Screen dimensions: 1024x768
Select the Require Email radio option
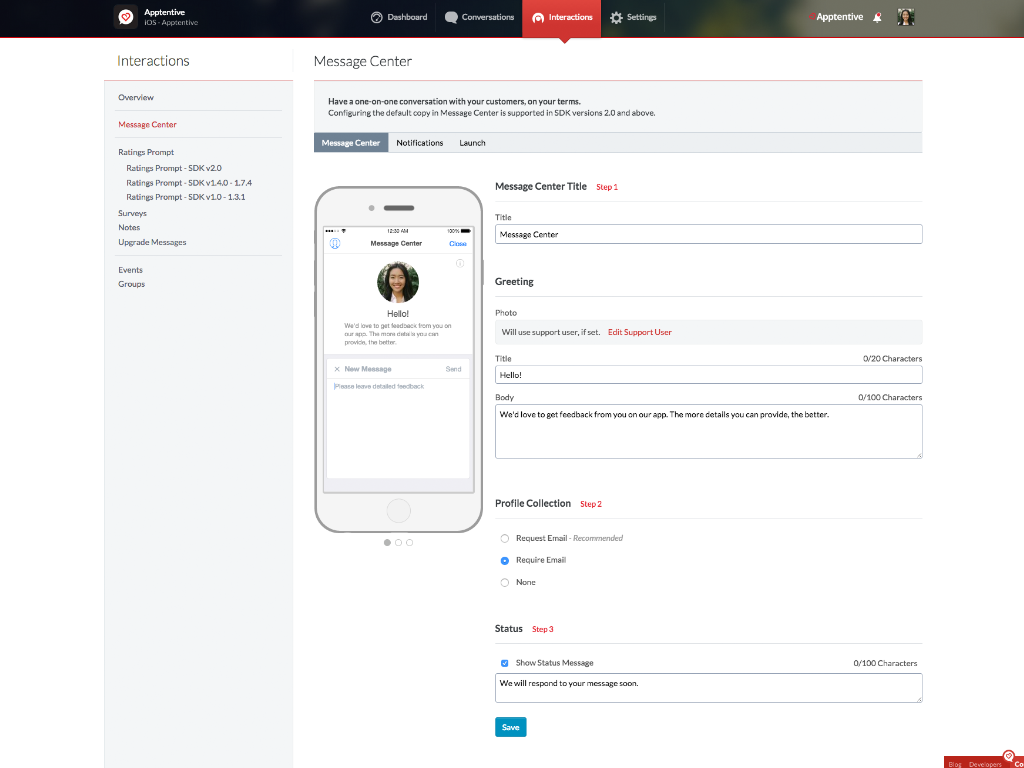pyautogui.click(x=505, y=560)
